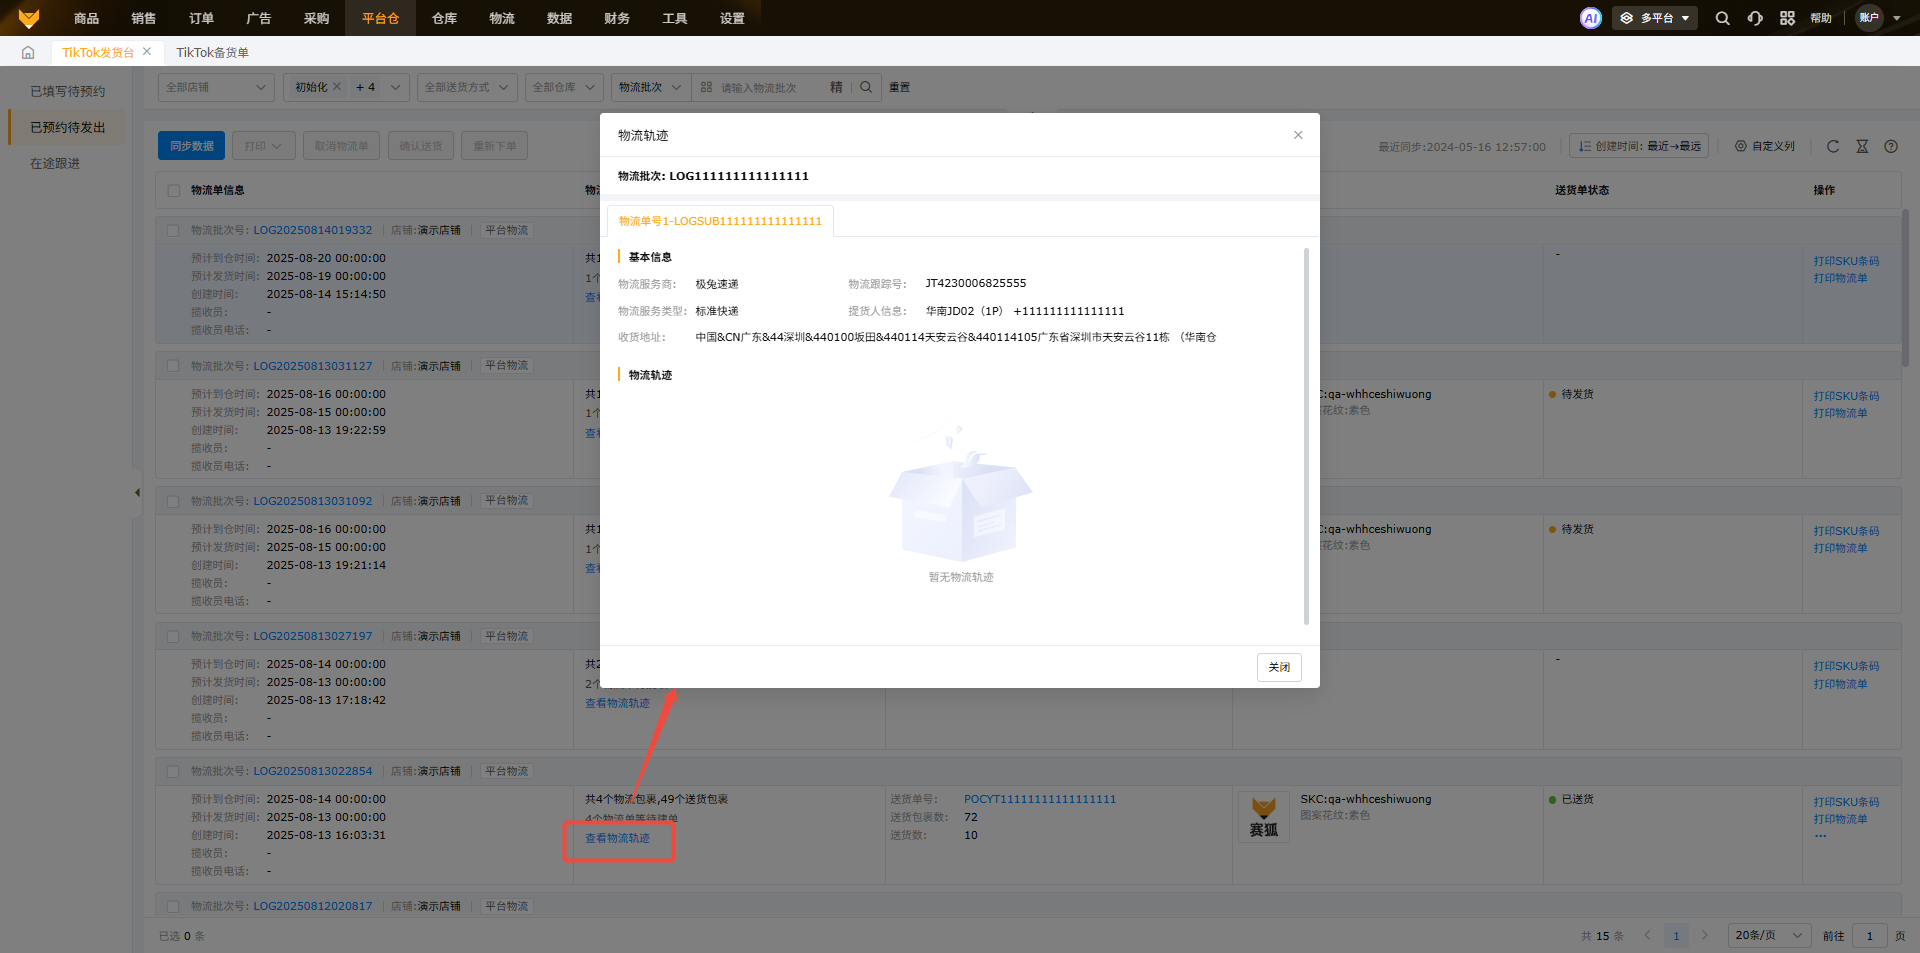This screenshot has height=953, width=1920.
Task: Click the 同步数据 button
Action: point(192,146)
